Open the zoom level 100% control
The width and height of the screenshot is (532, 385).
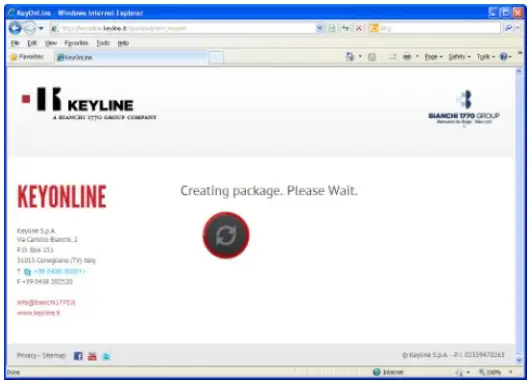(x=490, y=372)
